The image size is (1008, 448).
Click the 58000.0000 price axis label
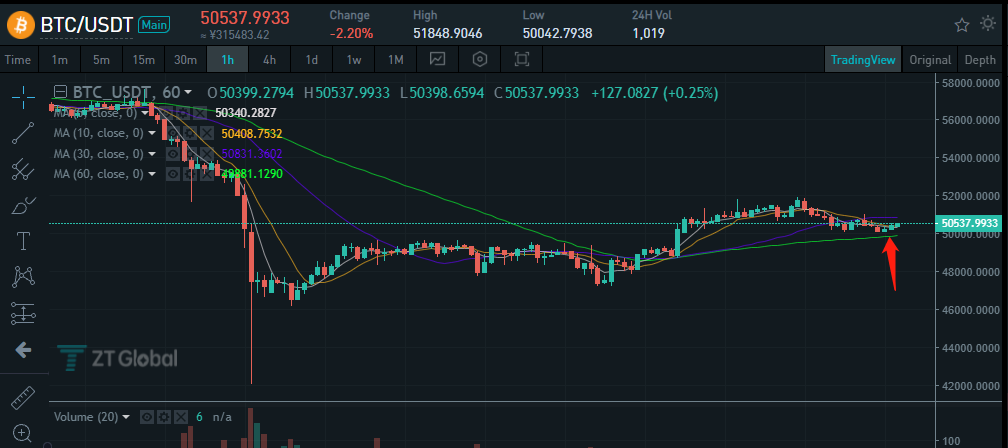pos(973,82)
